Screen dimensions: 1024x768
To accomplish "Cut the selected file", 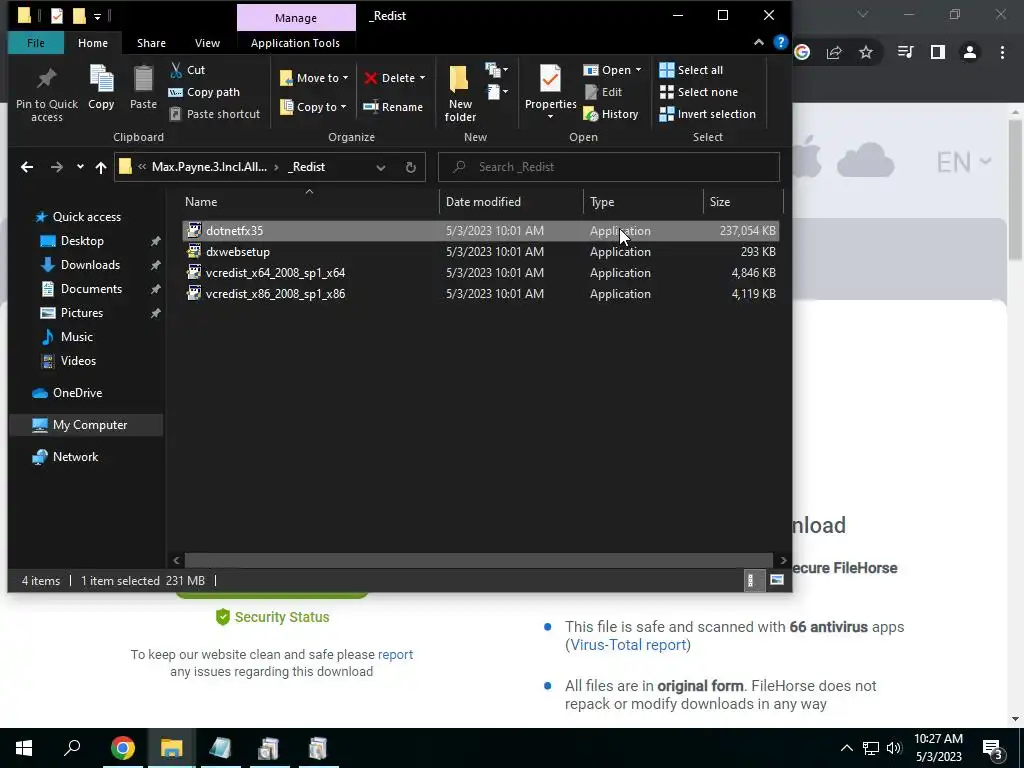I will point(187,70).
